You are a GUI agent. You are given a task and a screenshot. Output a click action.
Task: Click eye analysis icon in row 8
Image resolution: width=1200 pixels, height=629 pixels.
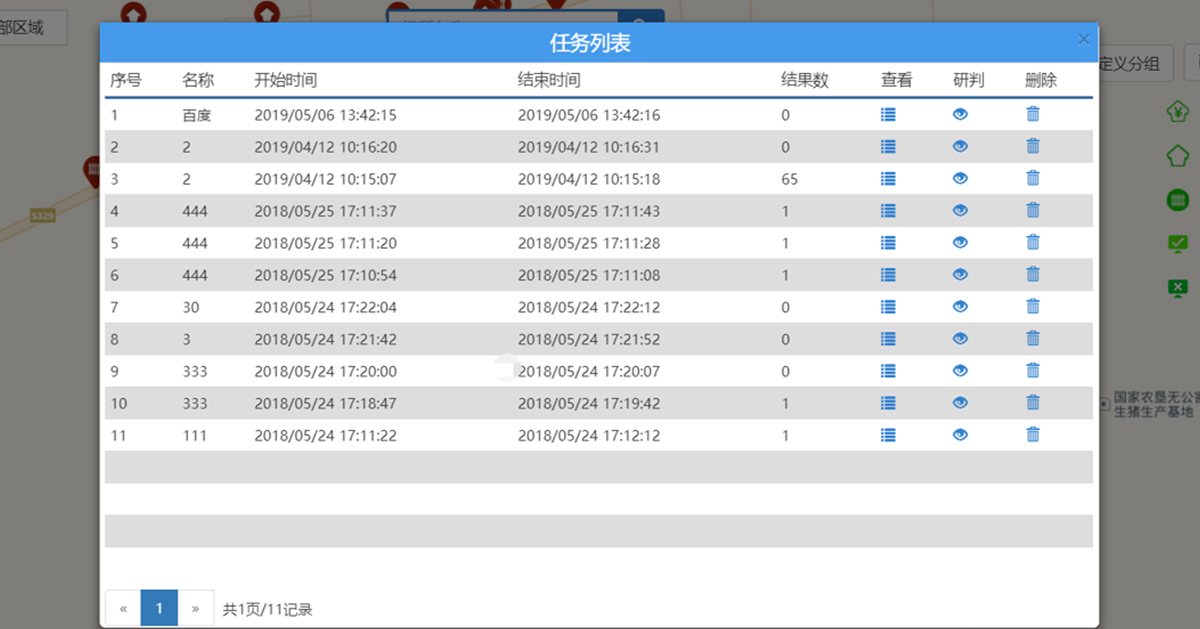click(x=960, y=338)
